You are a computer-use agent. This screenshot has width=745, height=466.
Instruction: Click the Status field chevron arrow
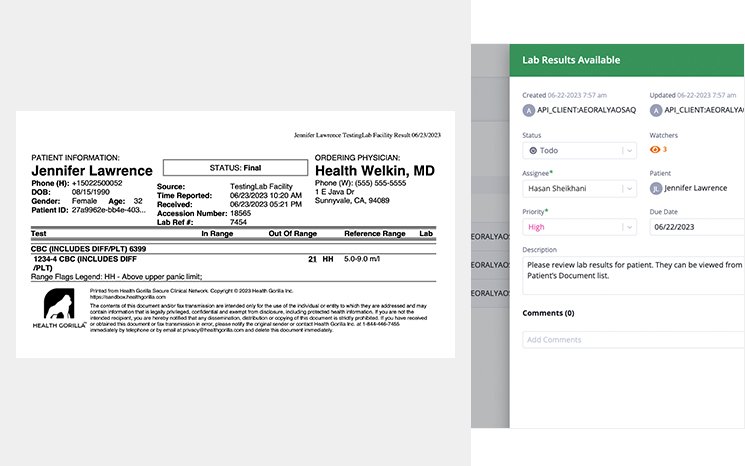click(x=630, y=151)
